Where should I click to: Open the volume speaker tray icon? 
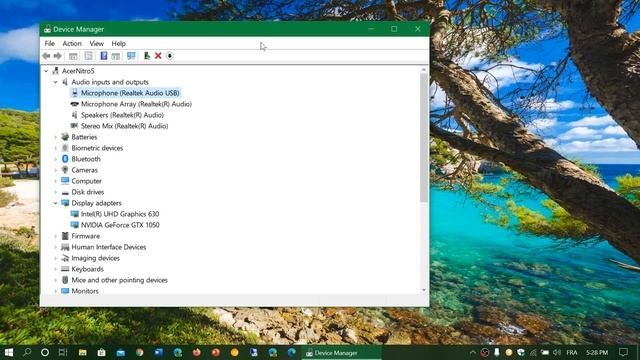(x=557, y=352)
